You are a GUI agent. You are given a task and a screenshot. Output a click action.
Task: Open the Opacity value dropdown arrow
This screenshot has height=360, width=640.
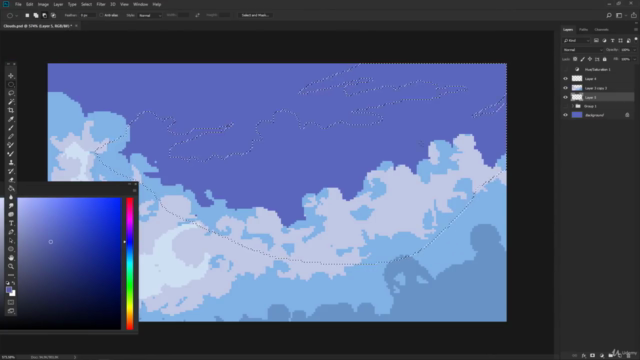635,50
